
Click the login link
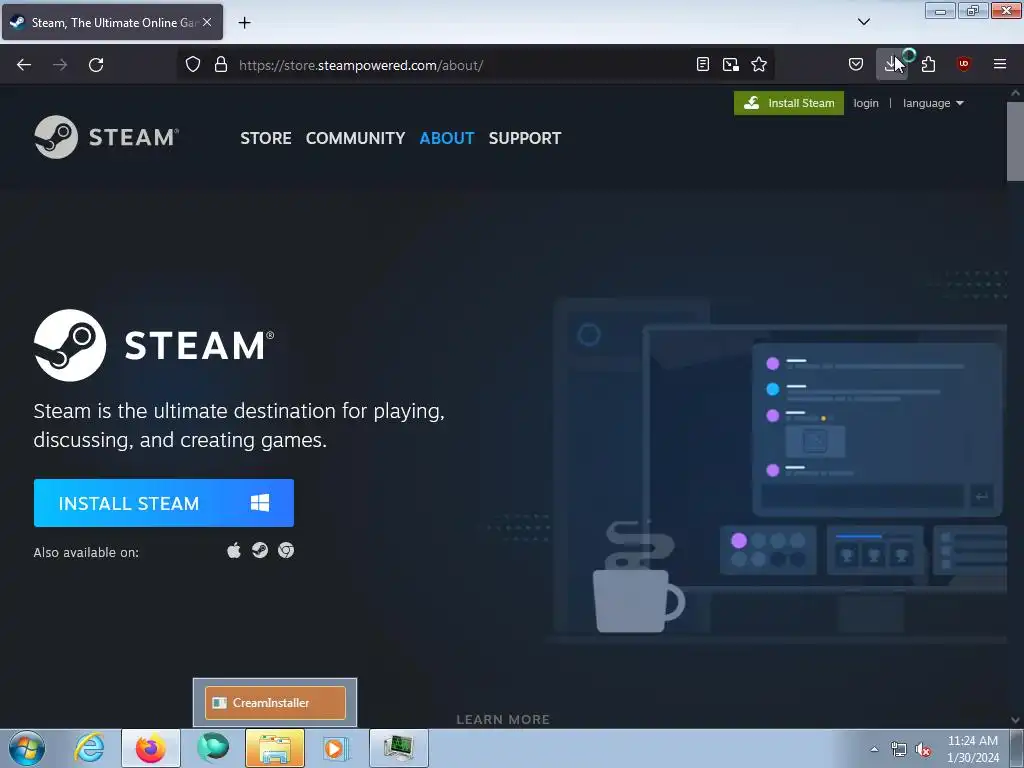[866, 103]
